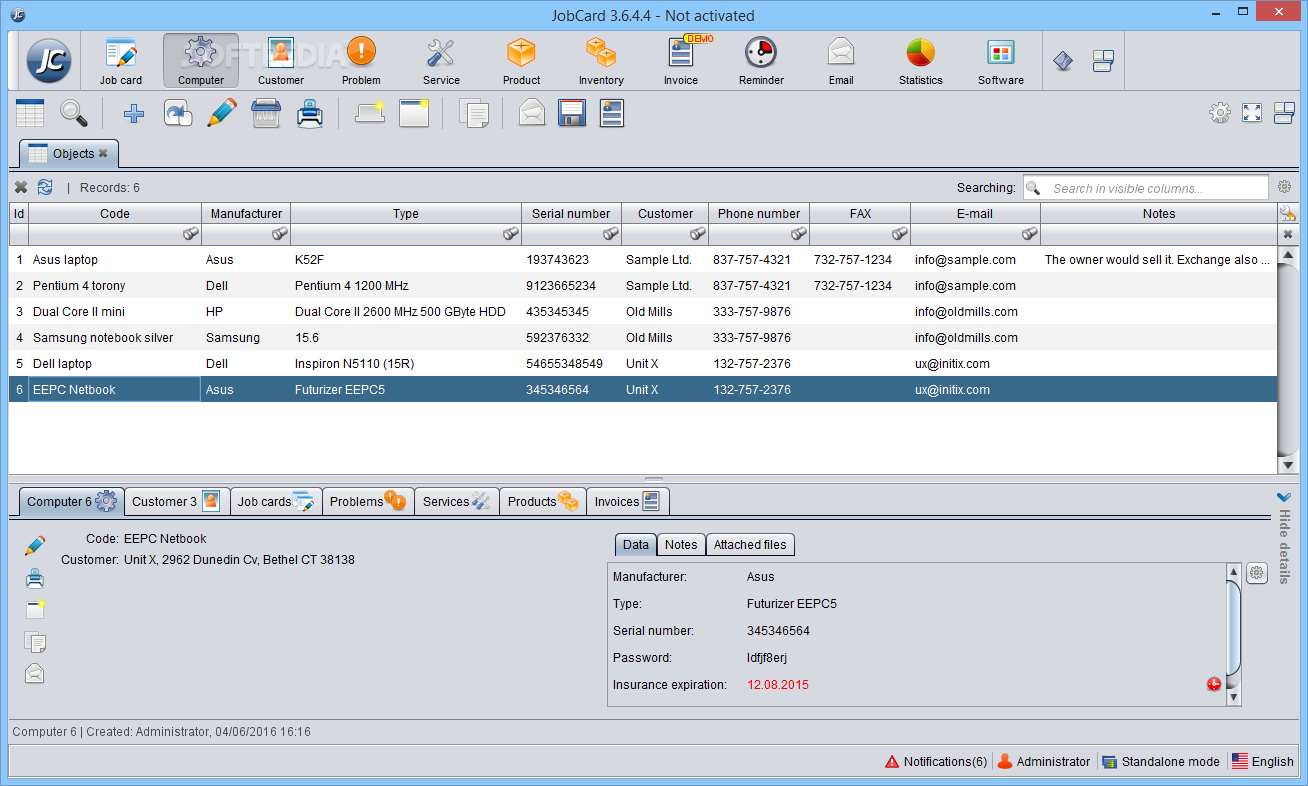
Task: Open the Type column filter
Action: (x=510, y=234)
